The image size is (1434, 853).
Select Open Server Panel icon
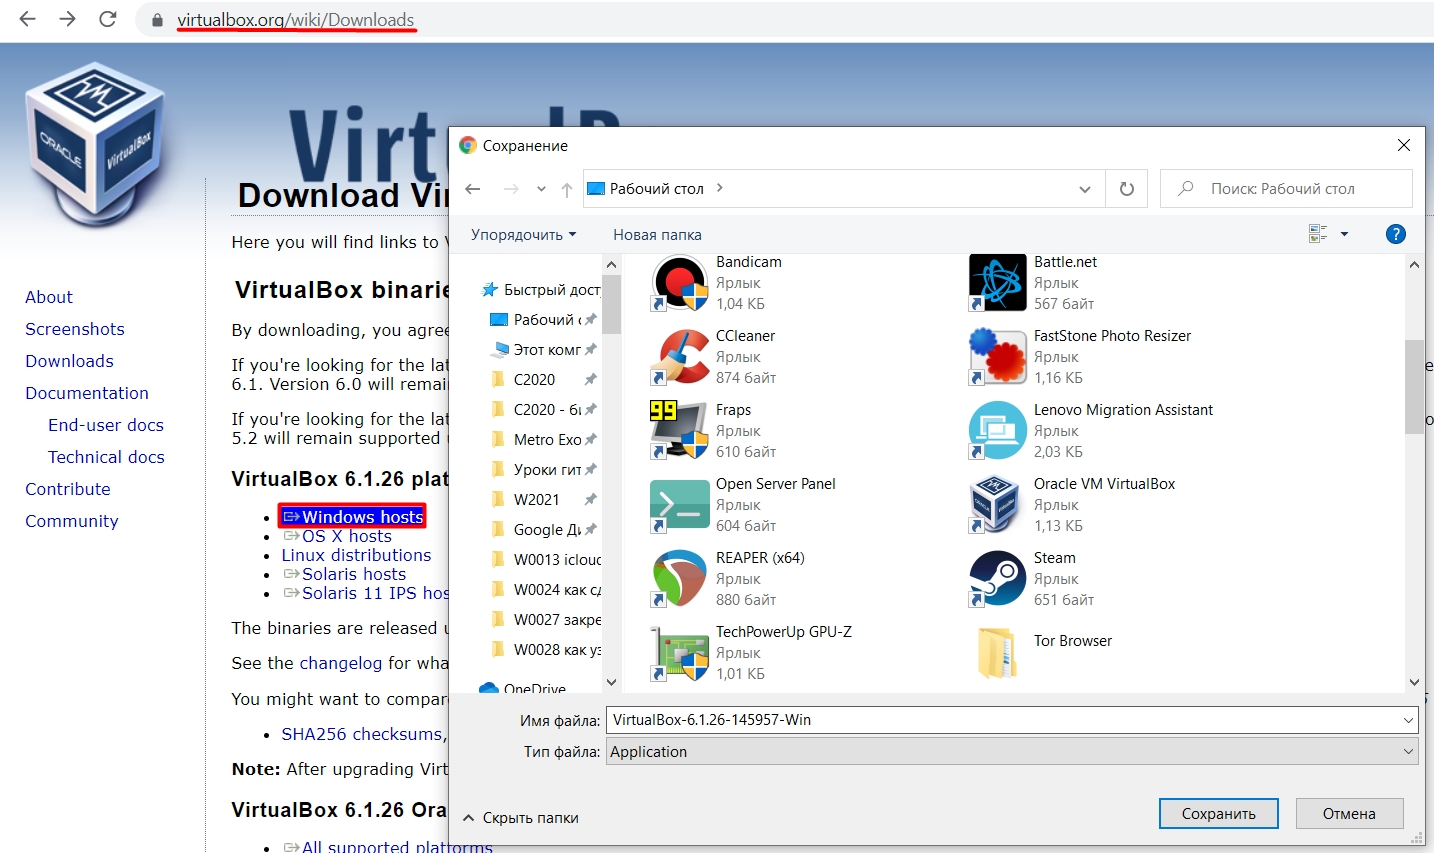click(x=680, y=505)
